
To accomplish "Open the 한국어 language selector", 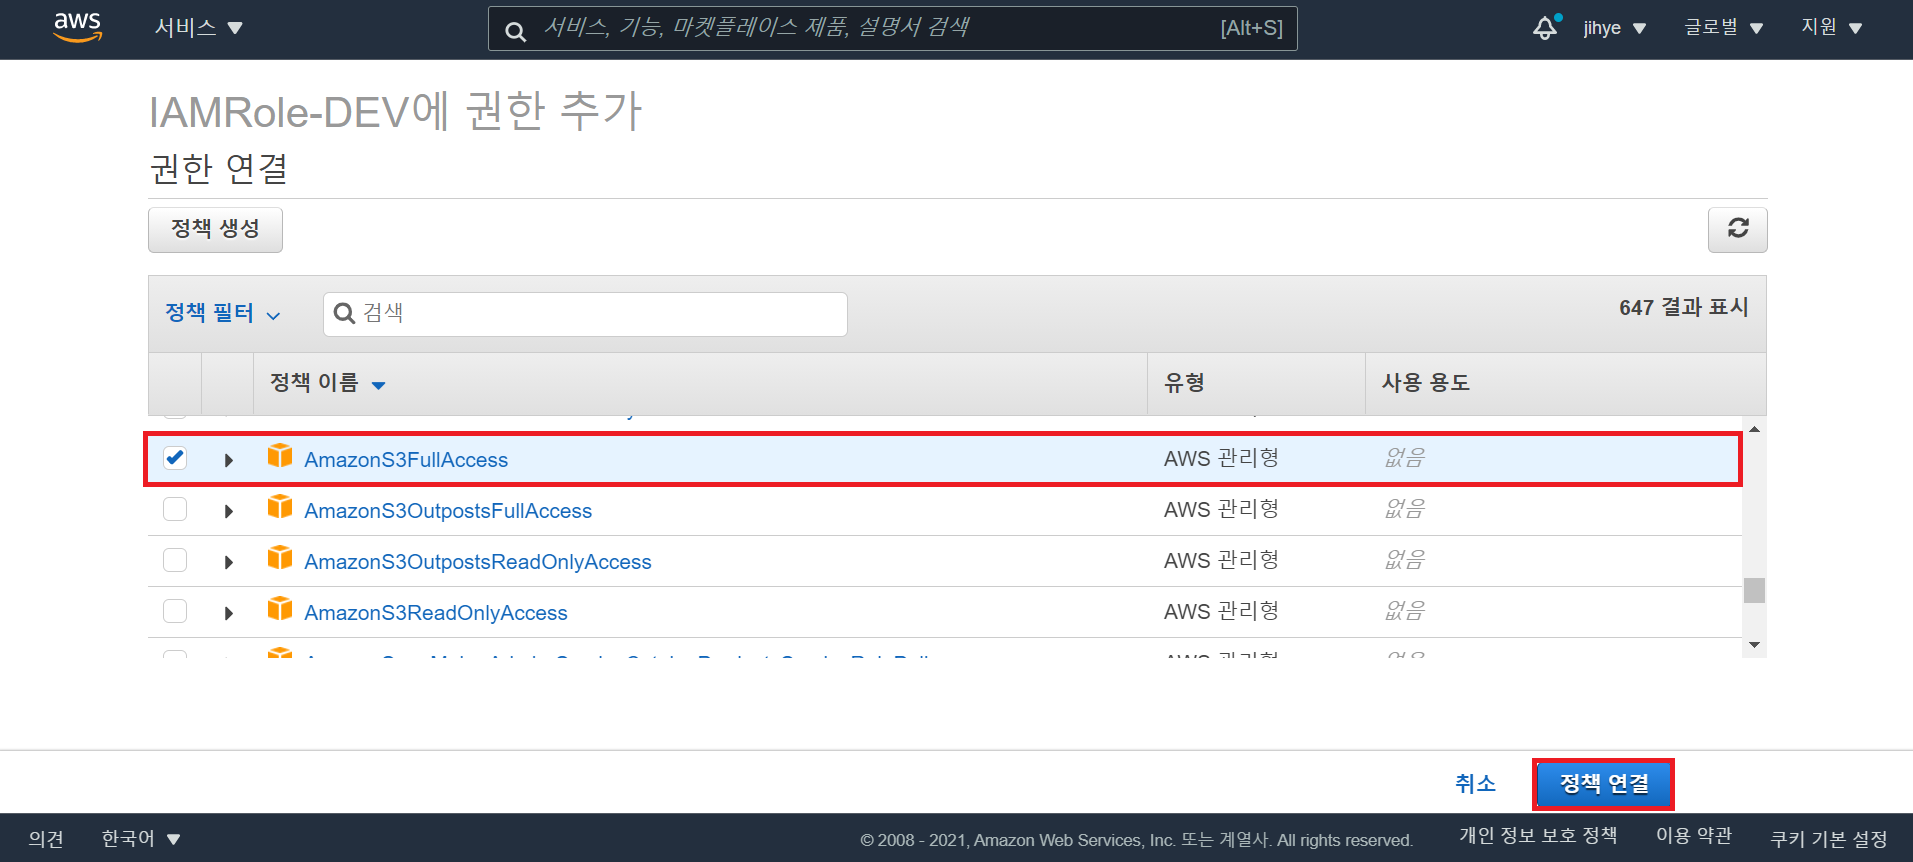I will [141, 839].
